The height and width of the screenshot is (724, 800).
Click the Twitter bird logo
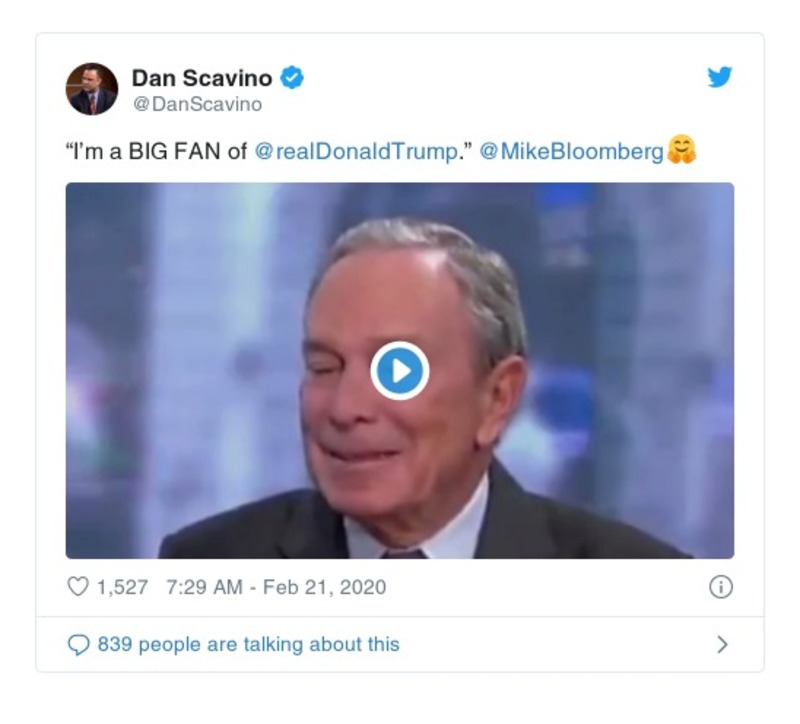click(x=721, y=77)
